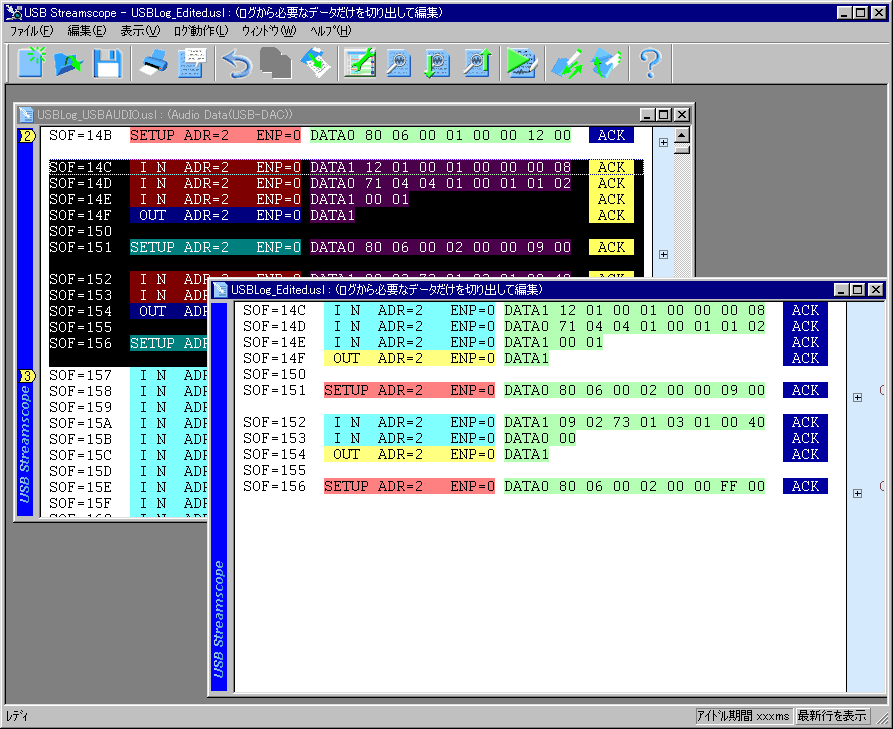This screenshot has height=729, width=893.
Task: Click the highlighted SOF=14C row in USBAUDIO window
Action: coord(346,167)
